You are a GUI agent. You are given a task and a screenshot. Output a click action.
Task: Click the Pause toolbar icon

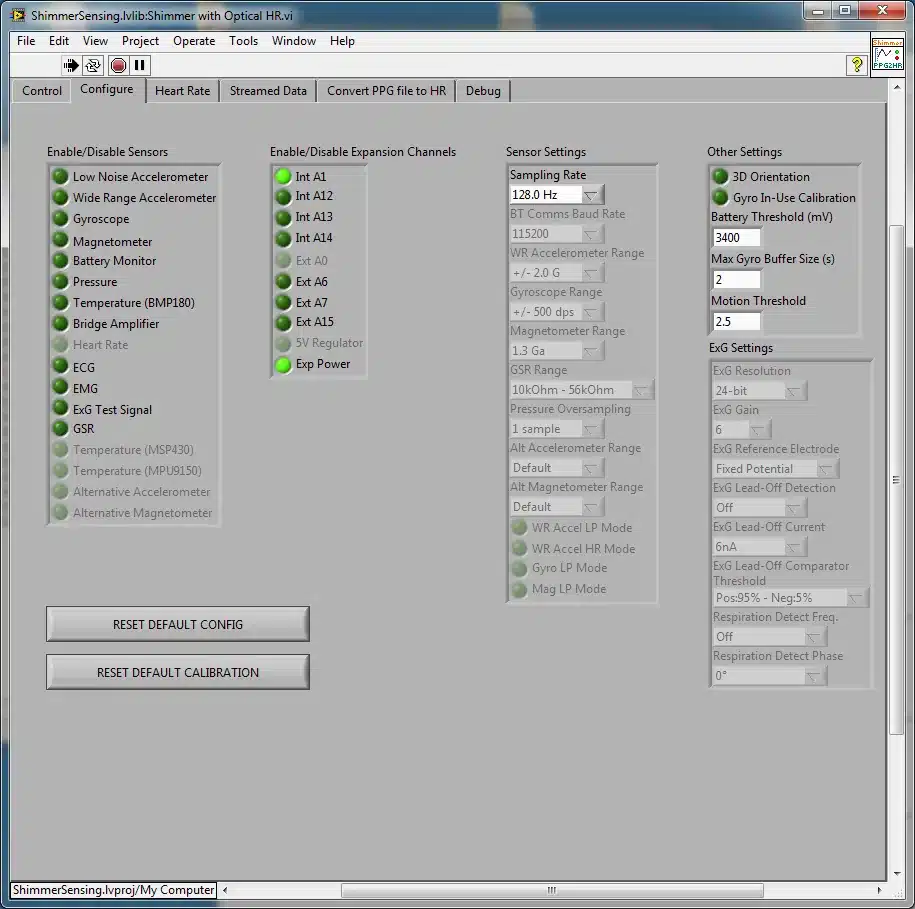click(x=139, y=65)
